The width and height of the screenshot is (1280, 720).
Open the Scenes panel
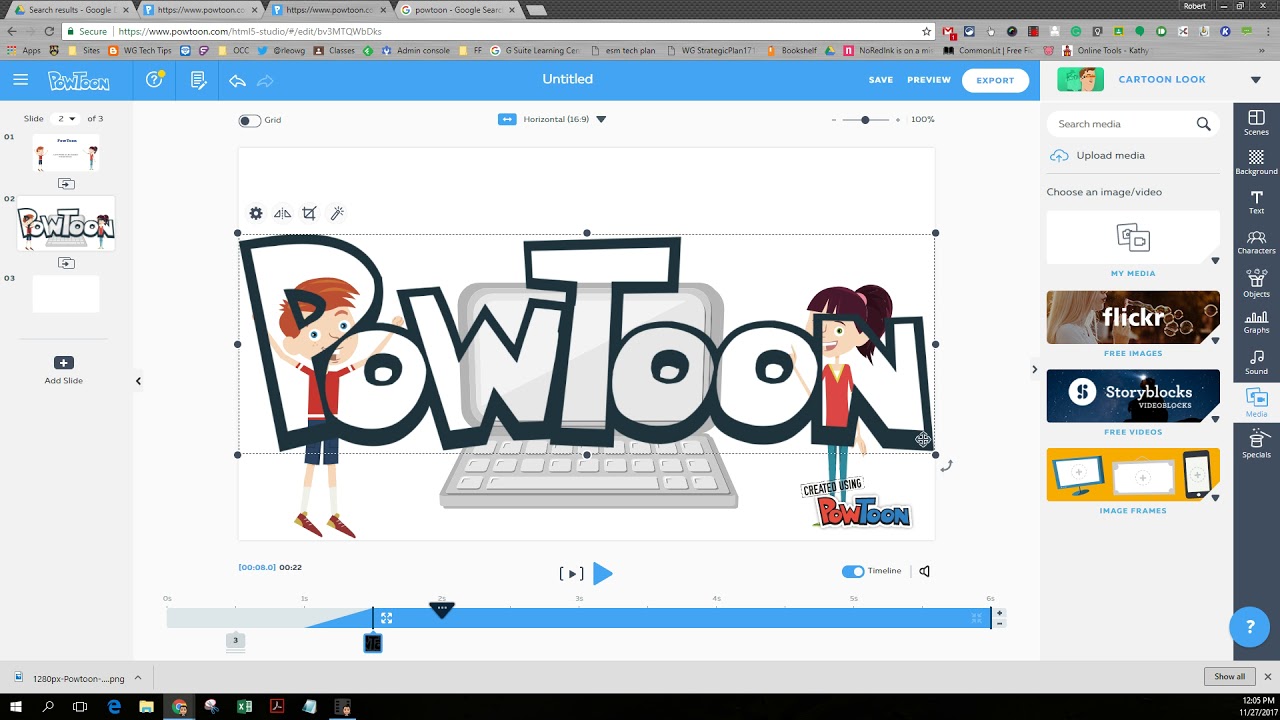(x=1256, y=122)
